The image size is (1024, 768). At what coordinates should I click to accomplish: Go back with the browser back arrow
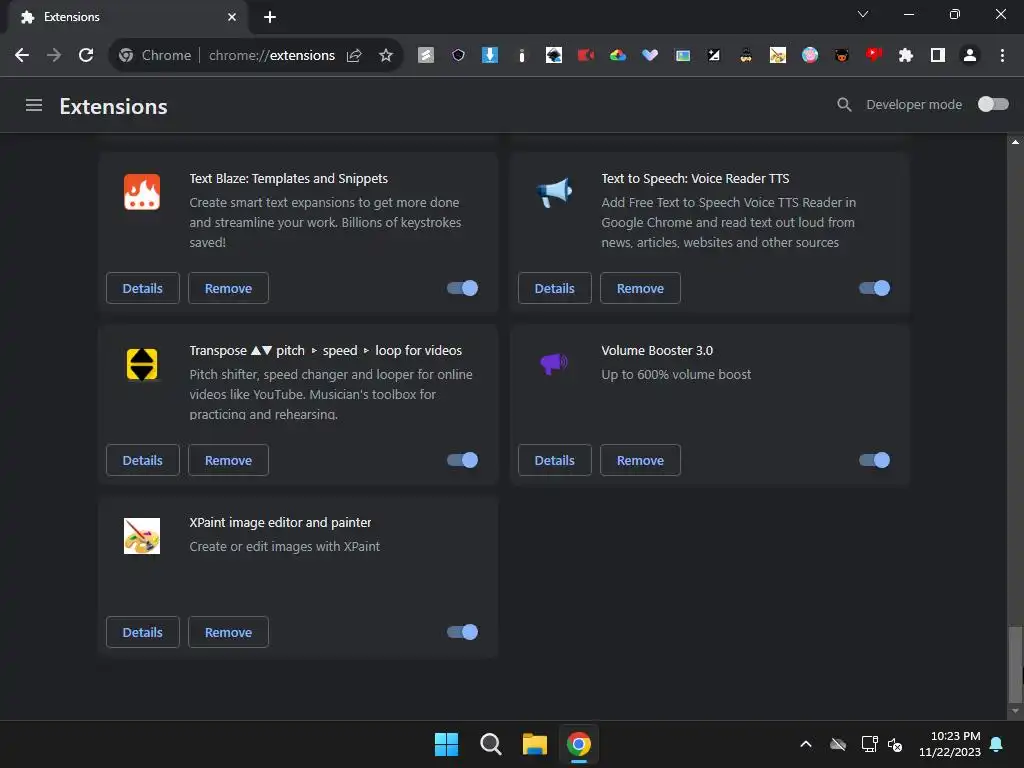[x=22, y=55]
